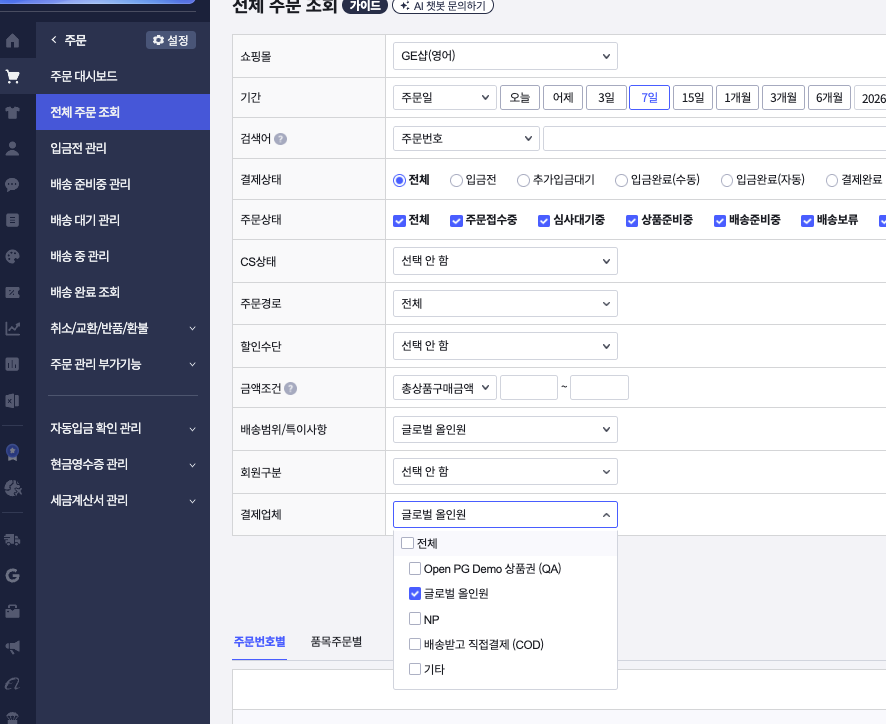Viewport: 886px width, 724px height.
Task: Uncheck the 주문접수중 order status checkbox
Action: [456, 221]
